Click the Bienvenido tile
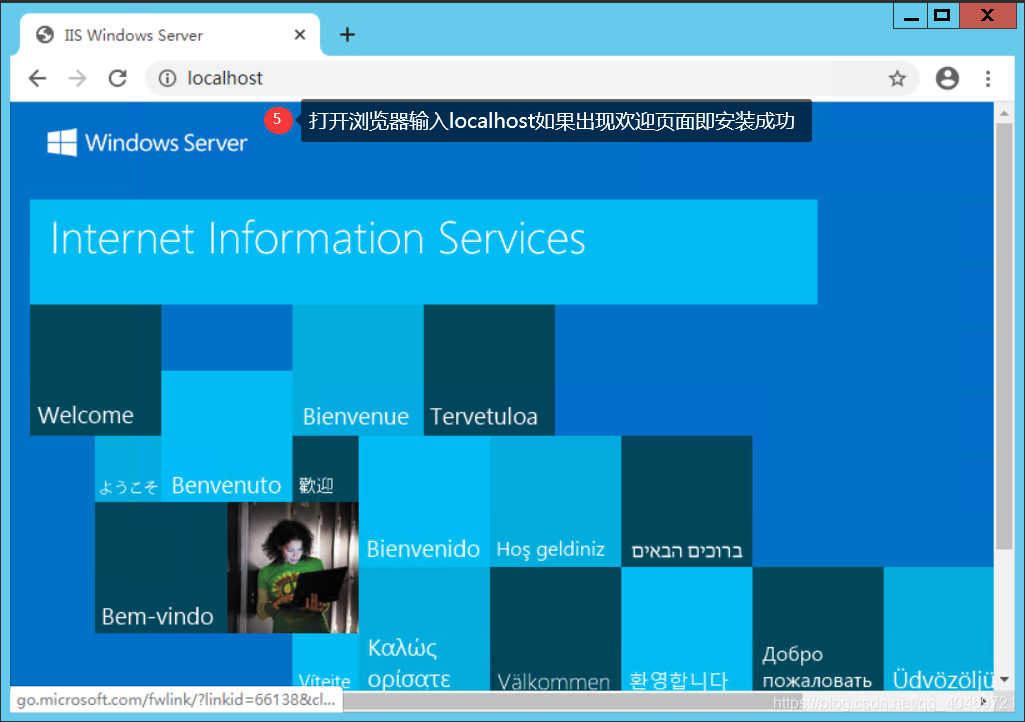Image resolution: width=1025 pixels, height=722 pixels. [x=424, y=502]
